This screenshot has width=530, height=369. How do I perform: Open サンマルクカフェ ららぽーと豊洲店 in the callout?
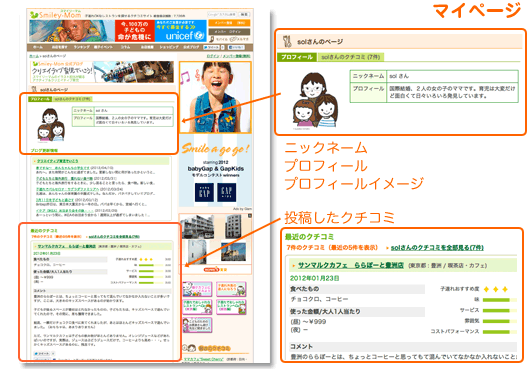pos(351,266)
